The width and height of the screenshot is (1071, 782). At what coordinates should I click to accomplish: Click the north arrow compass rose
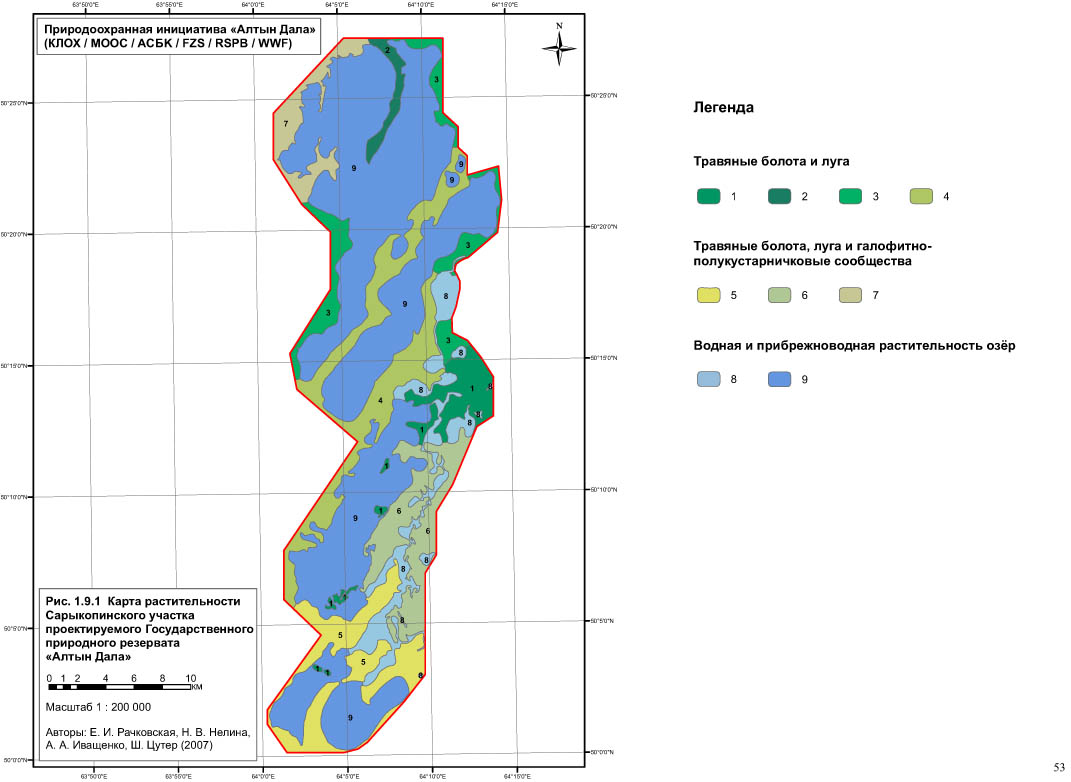(x=561, y=46)
